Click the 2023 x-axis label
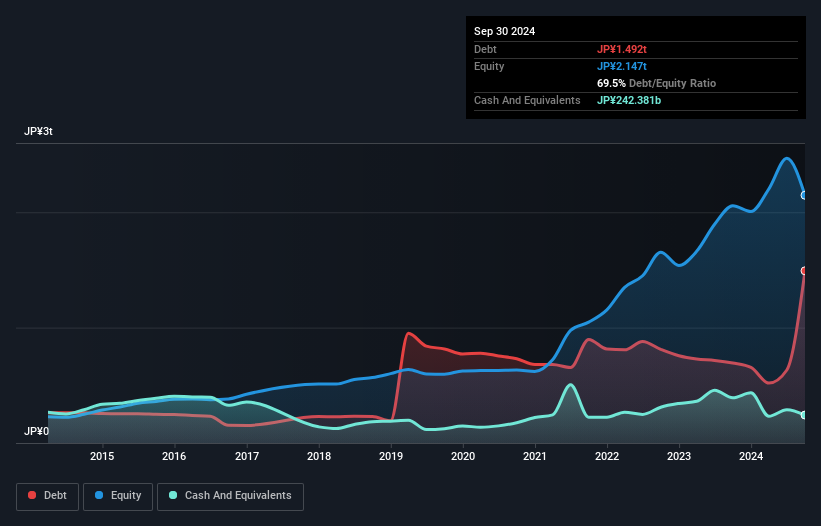This screenshot has height=526, width=821. (x=679, y=456)
